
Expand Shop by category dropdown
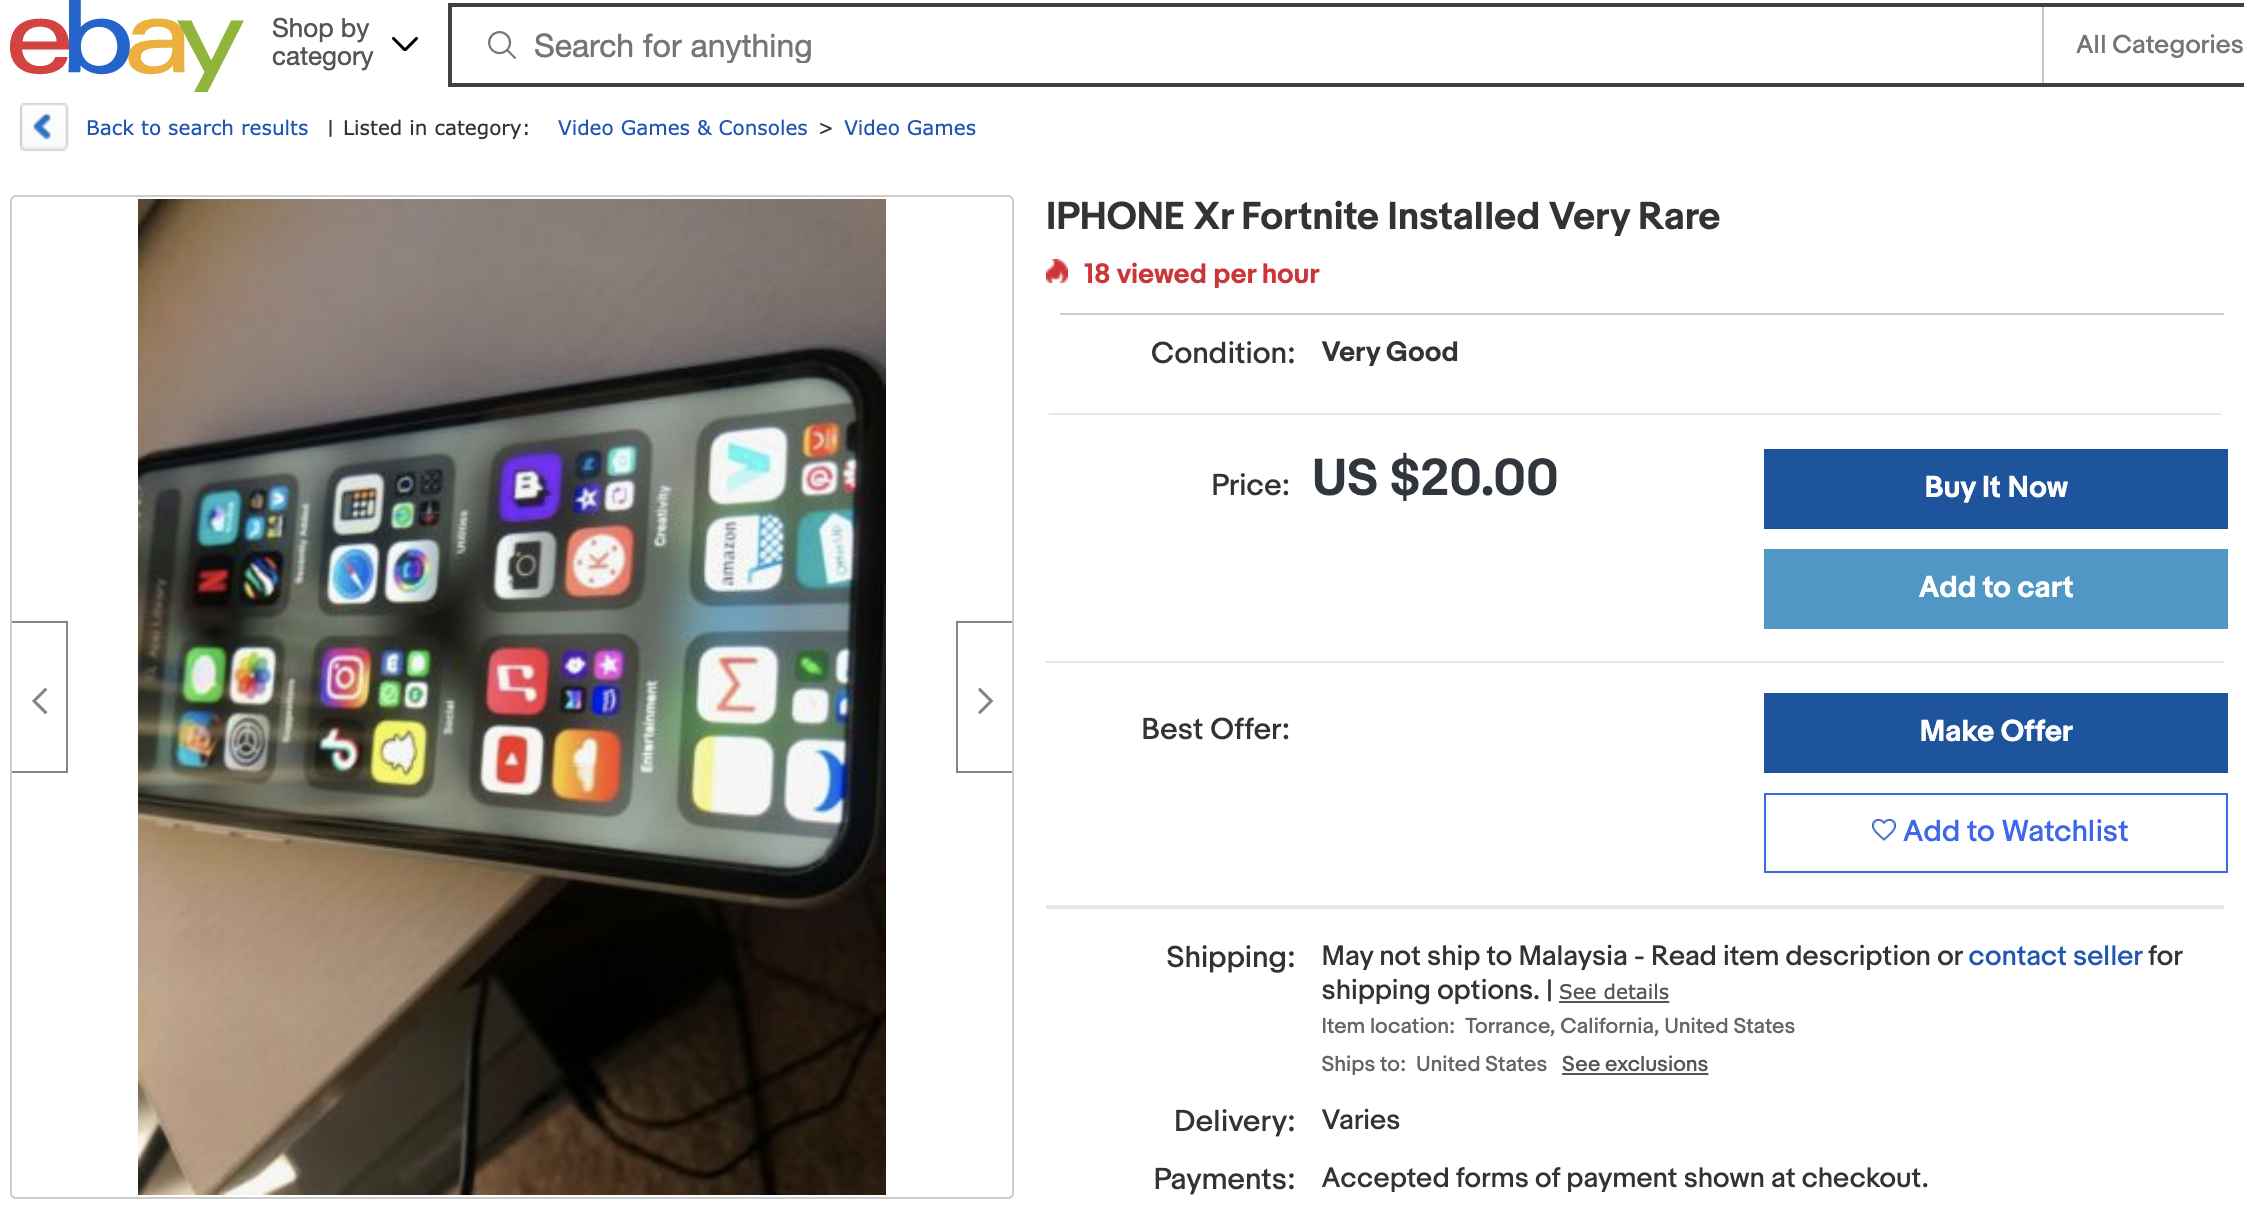[x=344, y=44]
